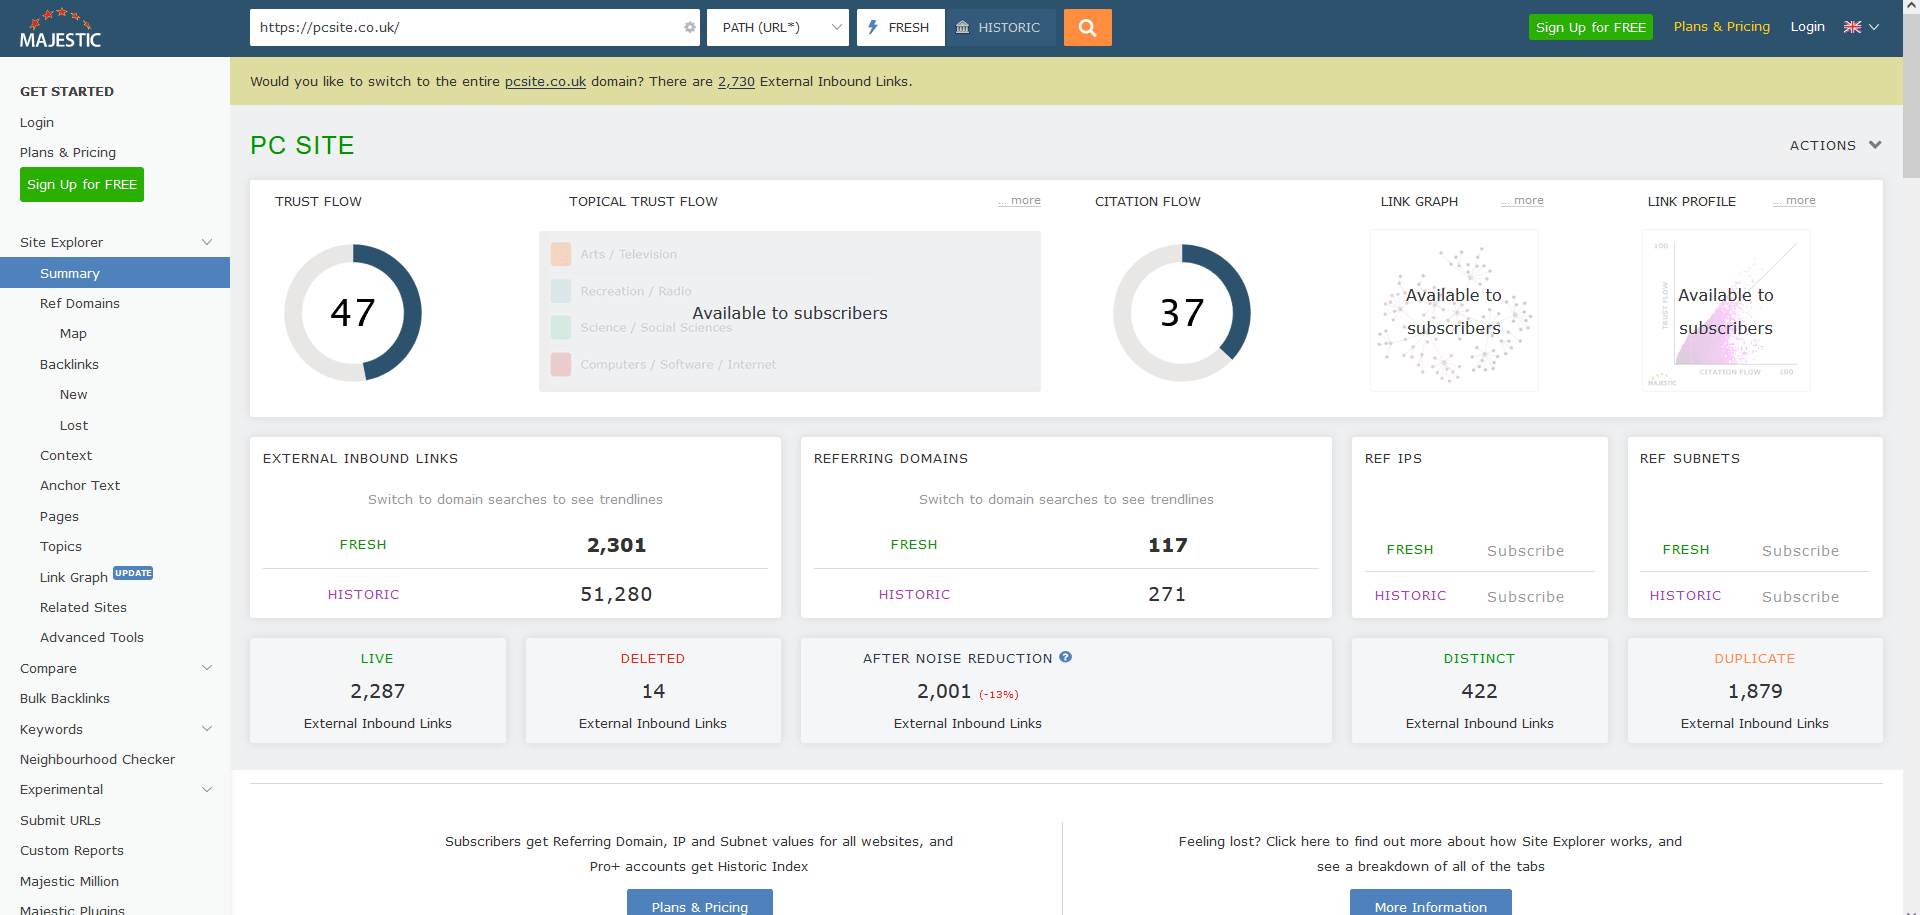Click the top bar Sign Up for FREE button
This screenshot has width=1920, height=915.
[x=1590, y=27]
